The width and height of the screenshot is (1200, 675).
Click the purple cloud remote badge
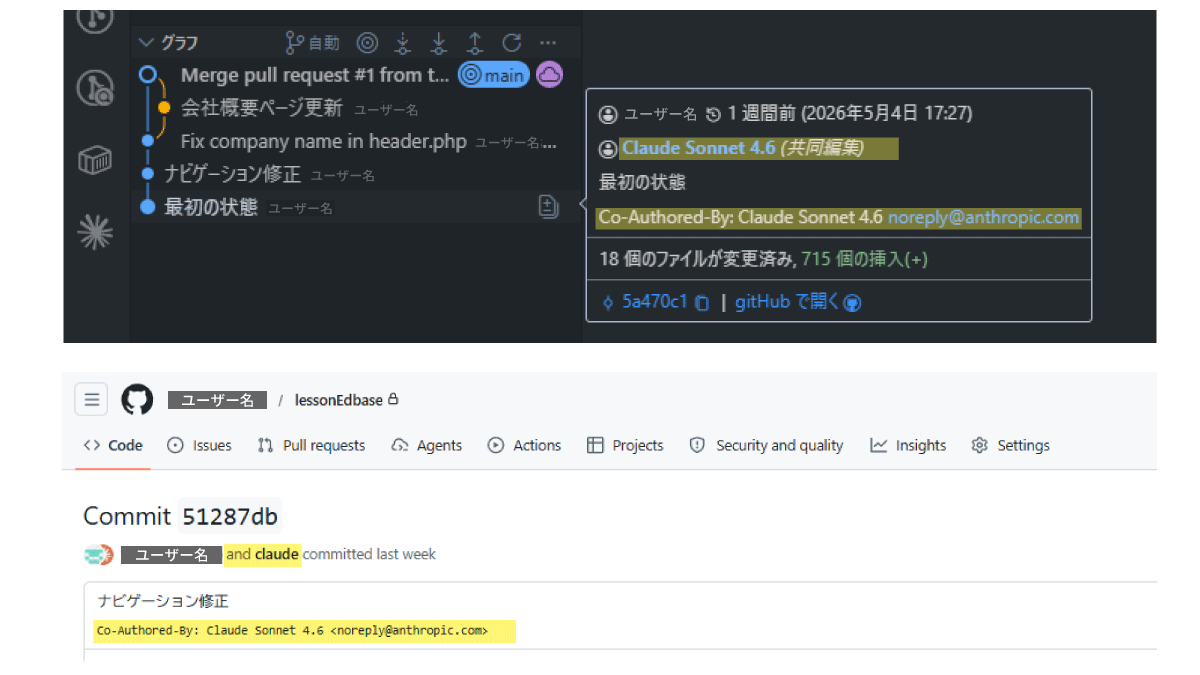549,74
